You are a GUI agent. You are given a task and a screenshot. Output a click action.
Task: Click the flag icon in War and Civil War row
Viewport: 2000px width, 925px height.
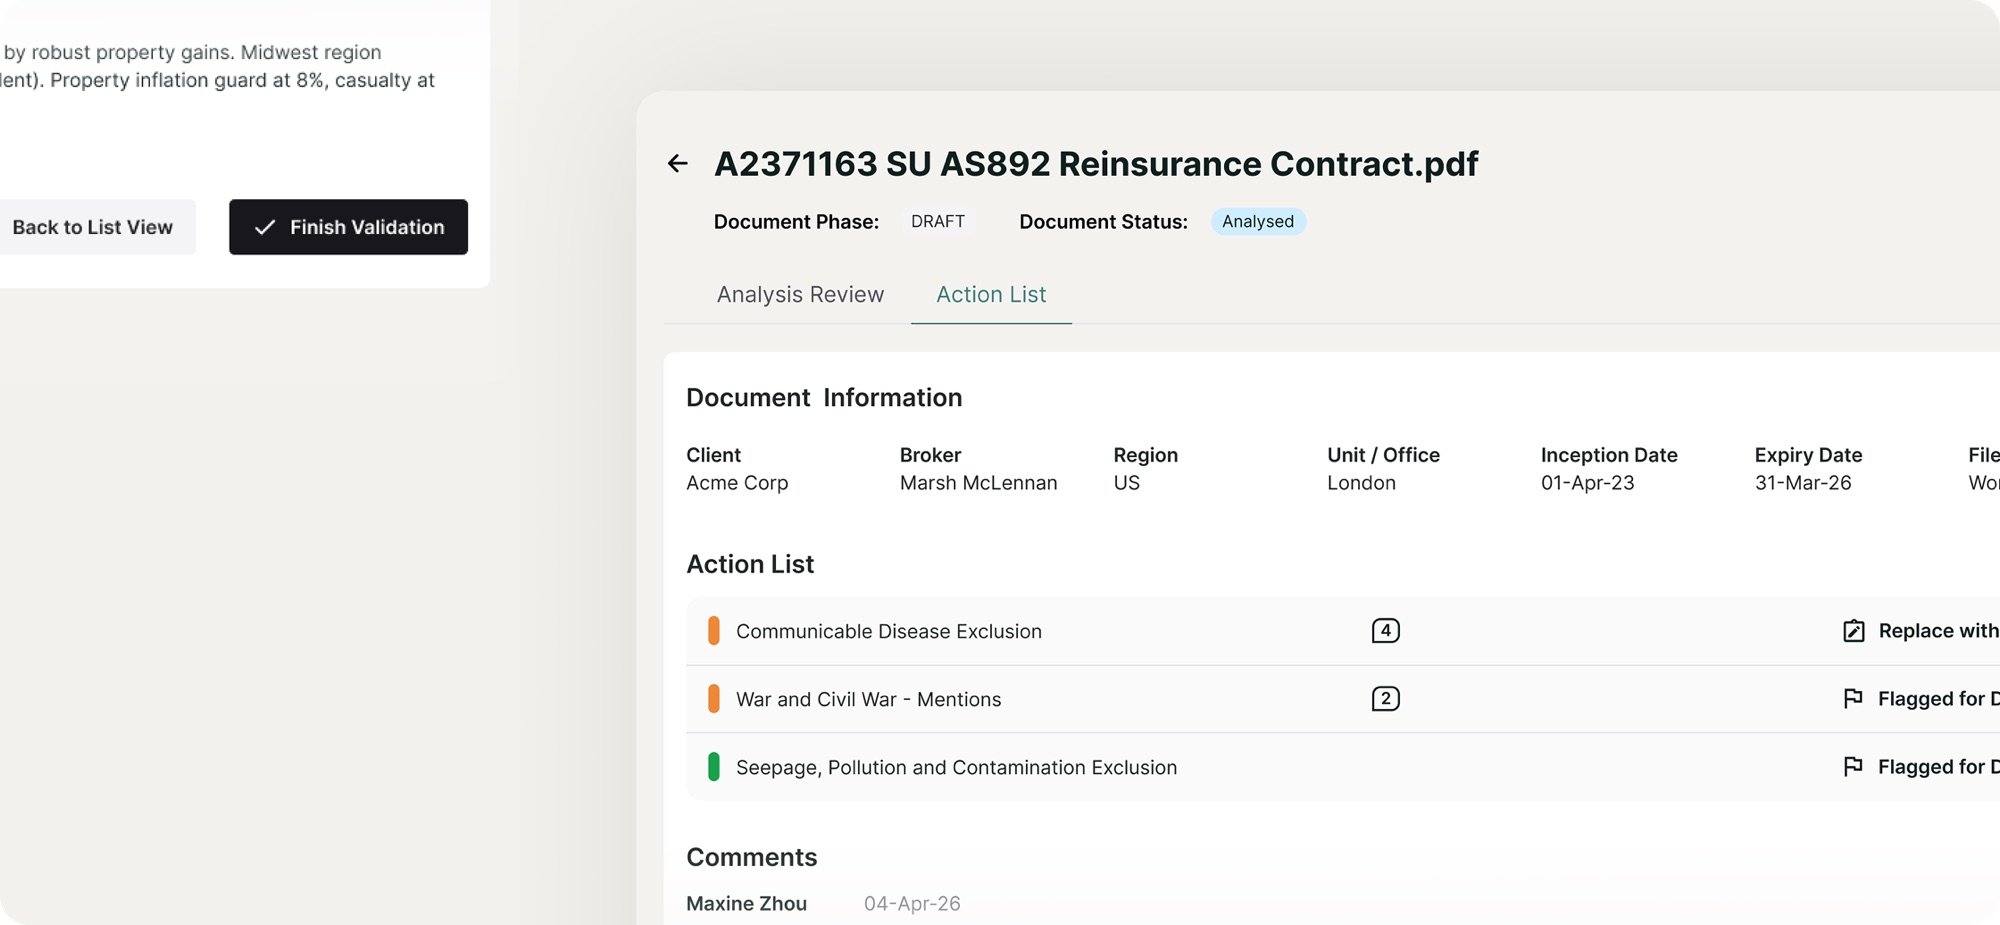pos(1853,698)
